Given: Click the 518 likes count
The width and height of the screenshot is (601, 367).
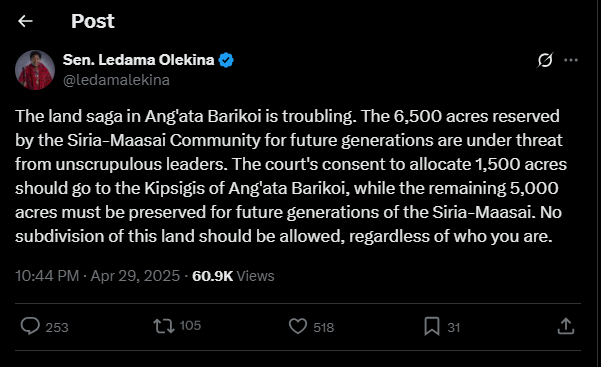Looking at the screenshot, I should tap(323, 328).
